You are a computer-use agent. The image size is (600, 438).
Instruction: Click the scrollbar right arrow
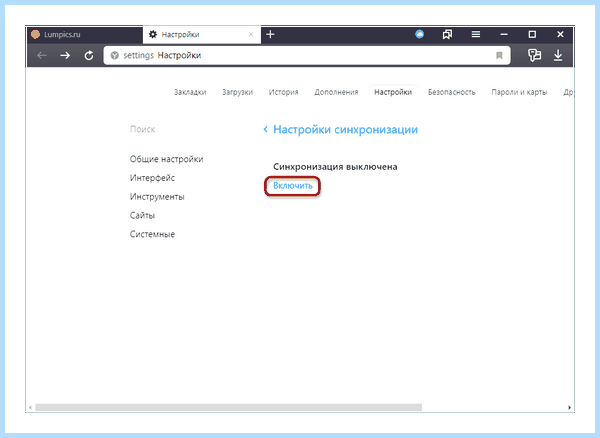569,407
